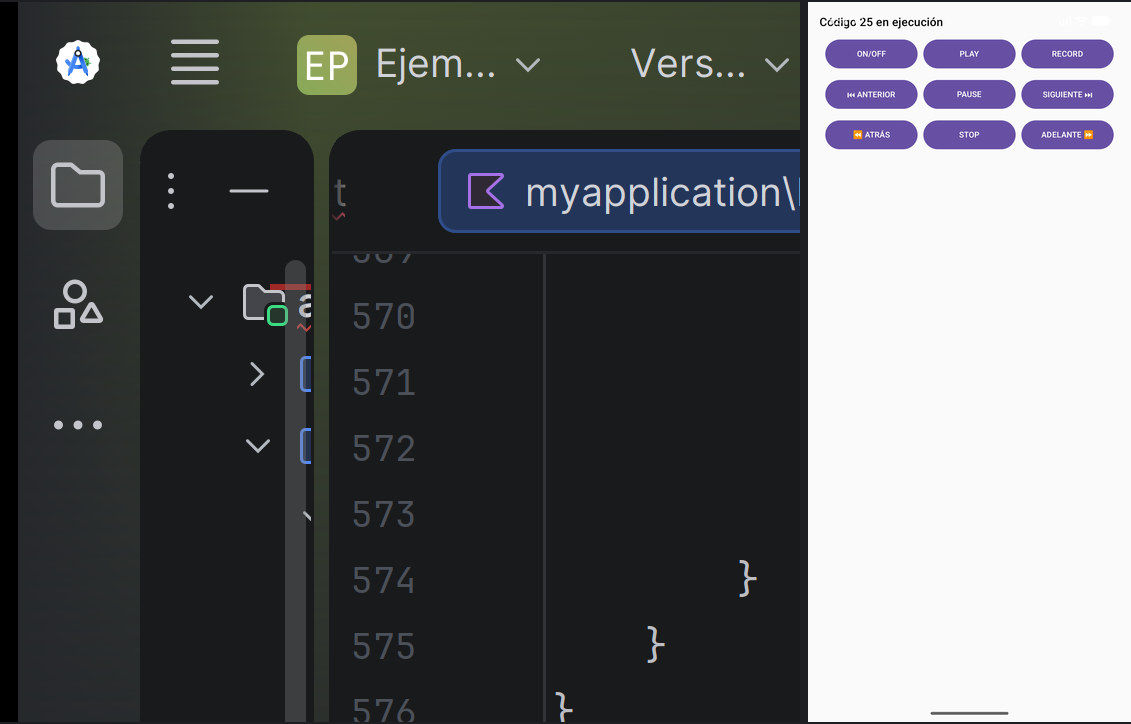Tap the ON/OFF button in the emulator
1131x724 pixels.
pos(871,54)
